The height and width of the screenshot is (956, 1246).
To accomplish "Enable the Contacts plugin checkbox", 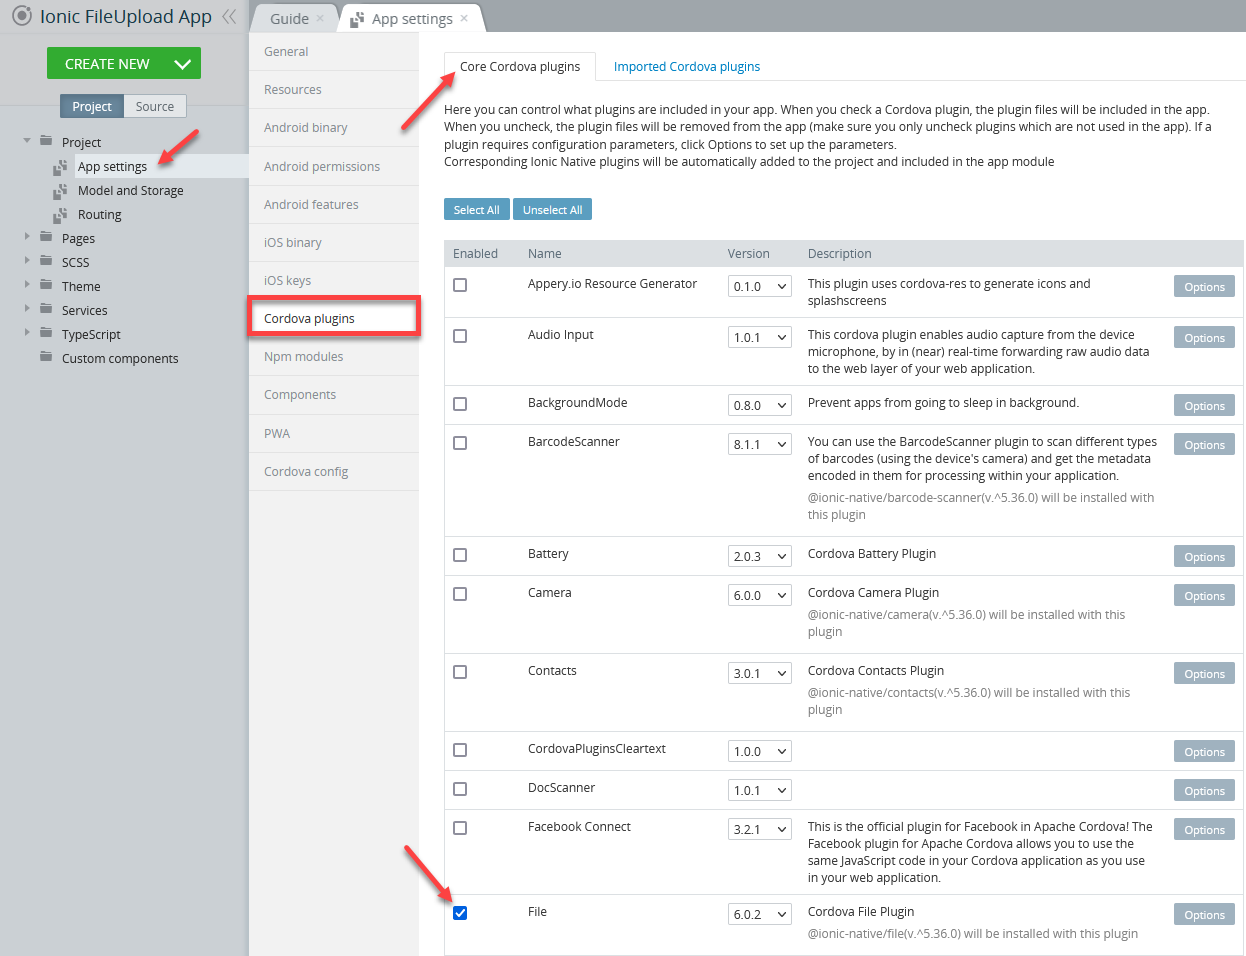I will [x=460, y=672].
